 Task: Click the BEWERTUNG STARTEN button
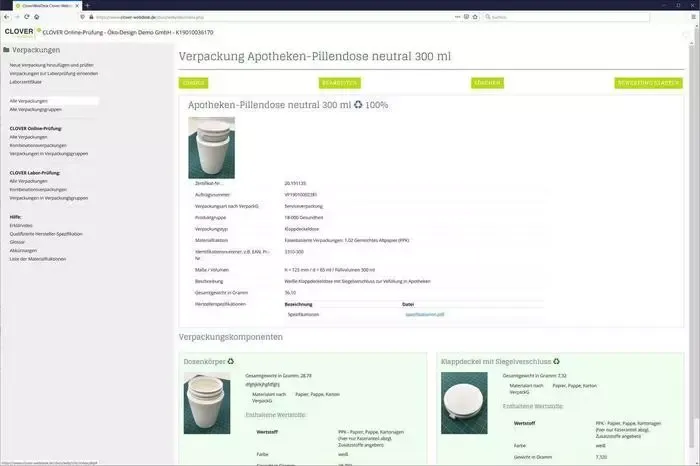648,83
